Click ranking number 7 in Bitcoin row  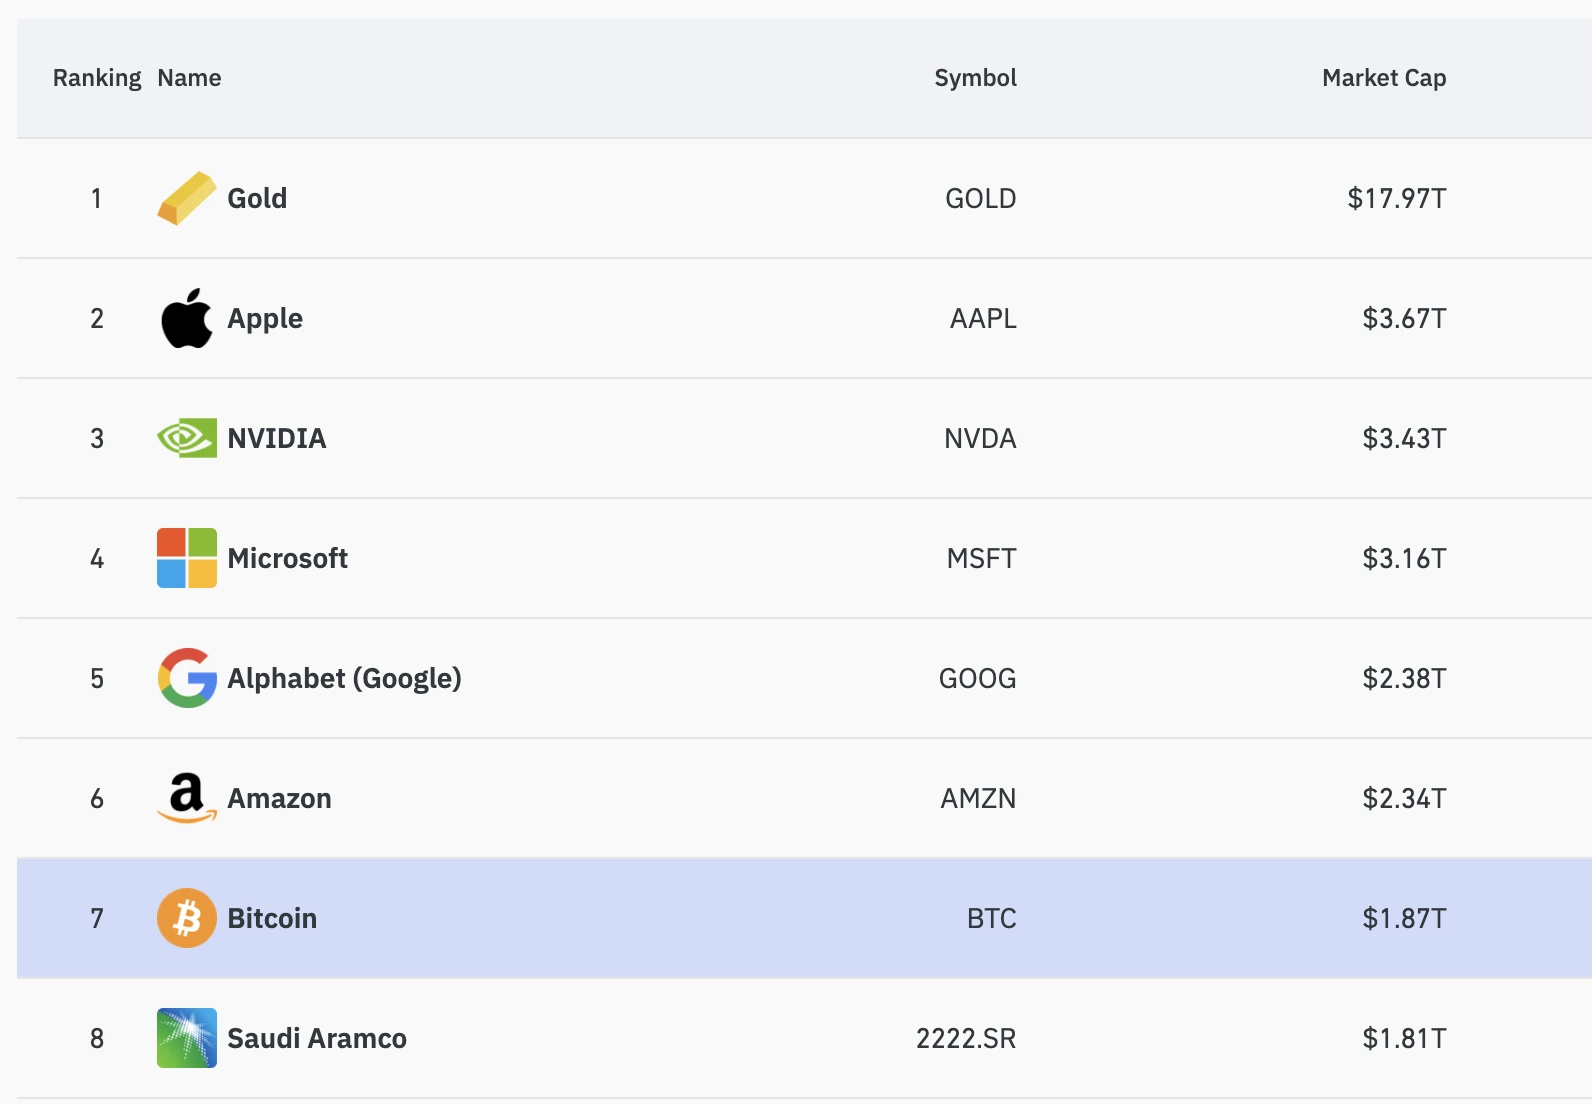(x=97, y=918)
